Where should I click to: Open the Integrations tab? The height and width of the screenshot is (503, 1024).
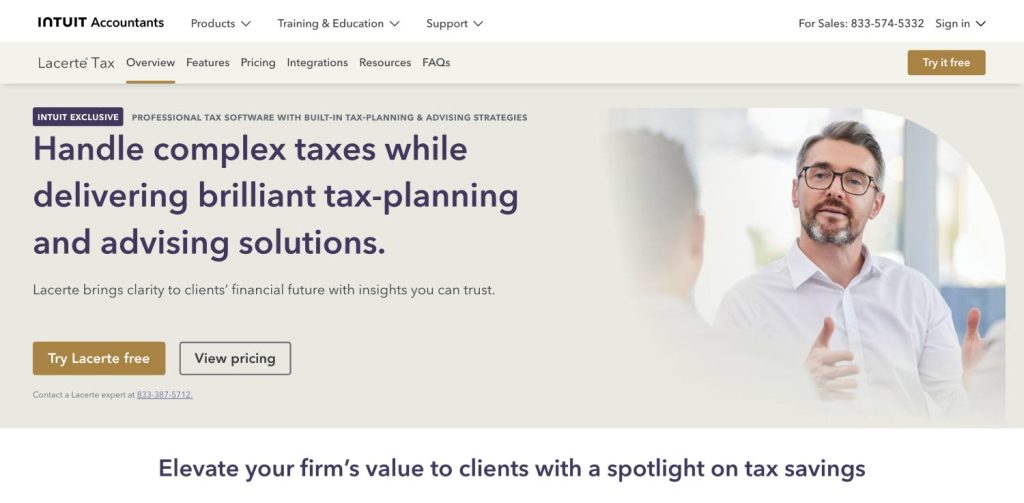[x=317, y=62]
